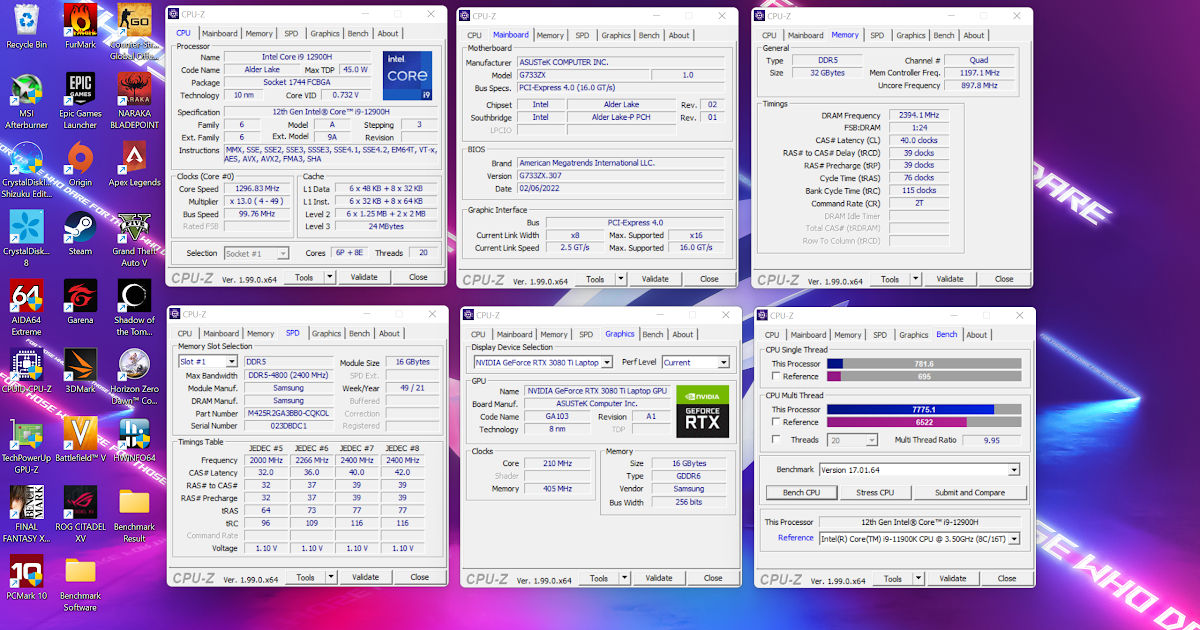Screen dimensions: 1200x630
Task: Click the Multi Thread Ratio value 9.95
Action: pyautogui.click(x=990, y=440)
